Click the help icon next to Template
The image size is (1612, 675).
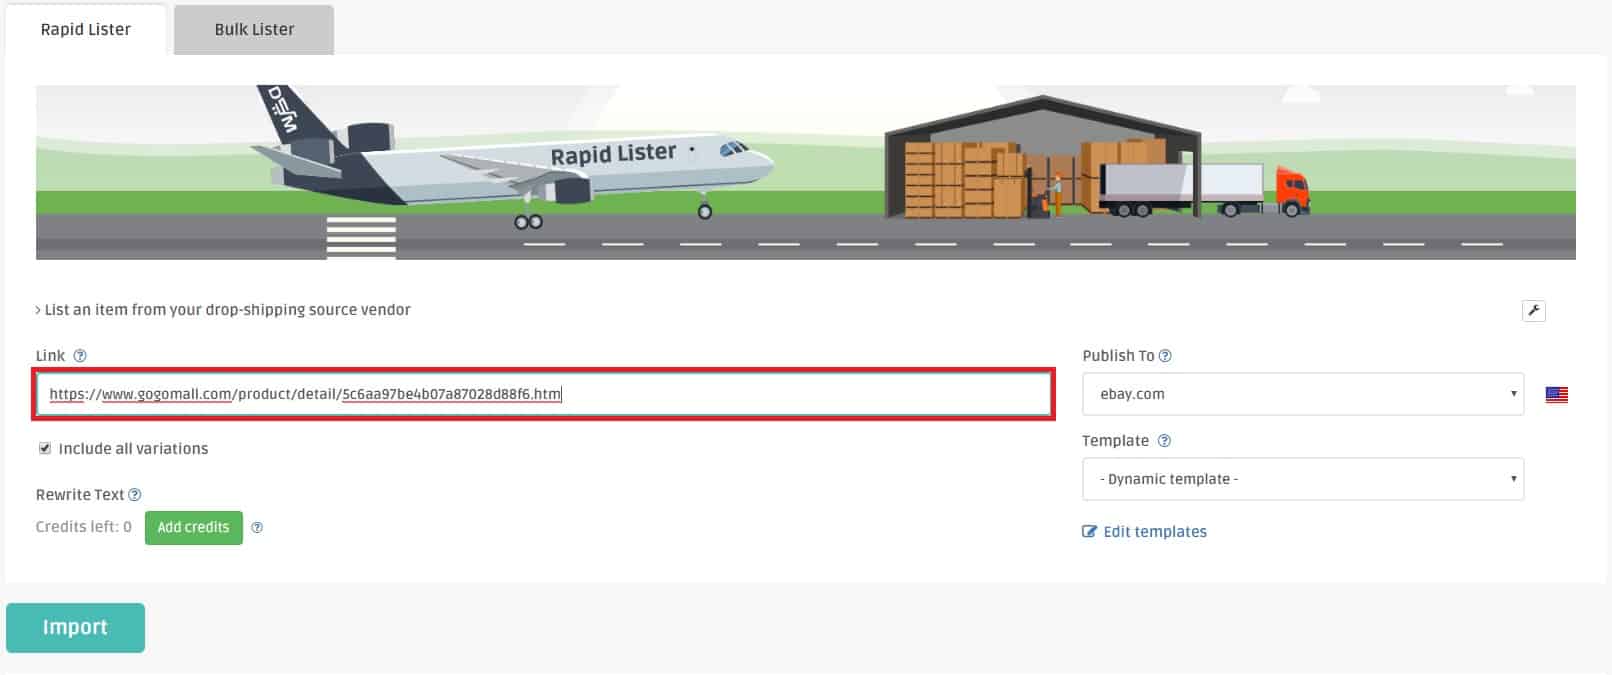coord(1164,440)
